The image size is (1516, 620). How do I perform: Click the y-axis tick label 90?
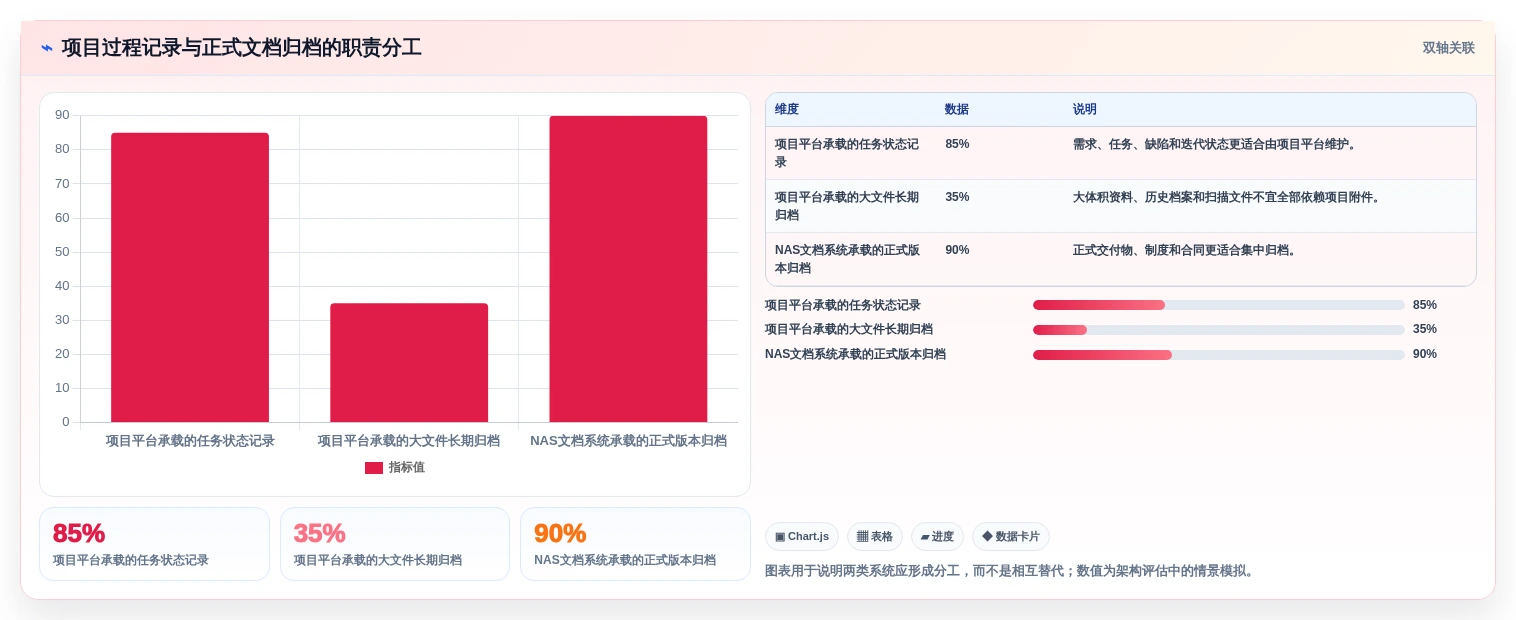[62, 115]
